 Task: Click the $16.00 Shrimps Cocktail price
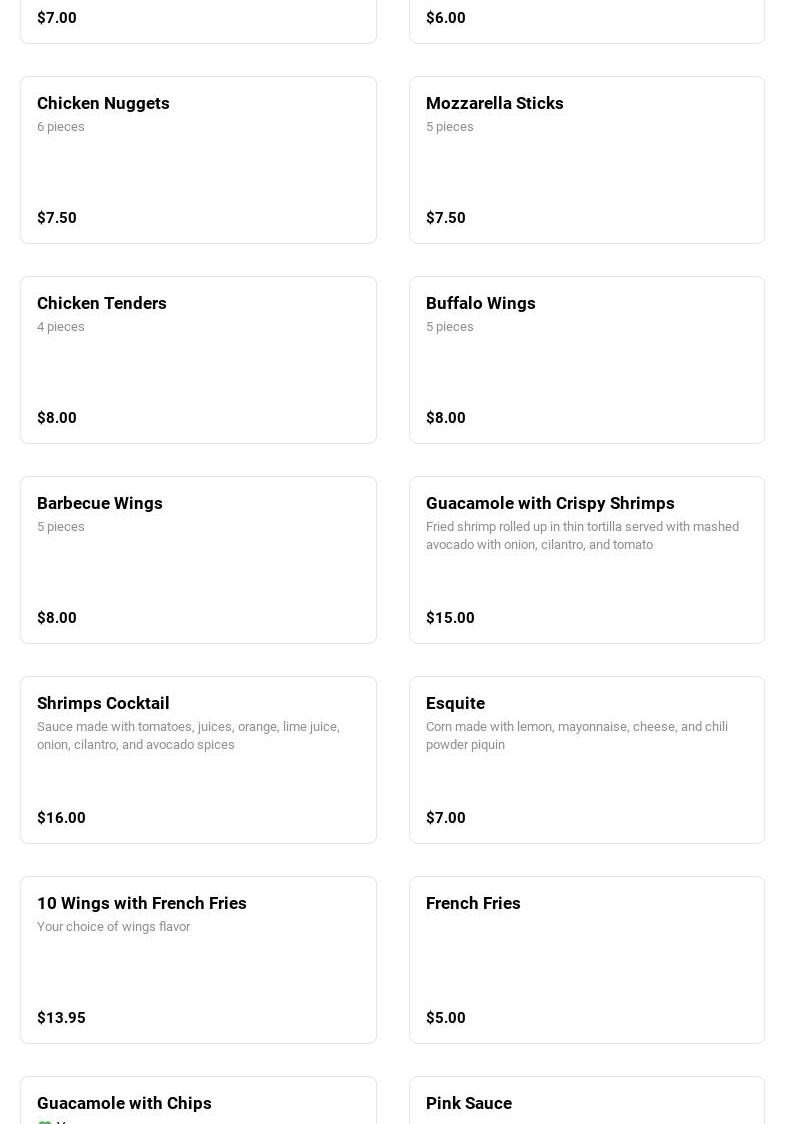pyautogui.click(x=61, y=817)
